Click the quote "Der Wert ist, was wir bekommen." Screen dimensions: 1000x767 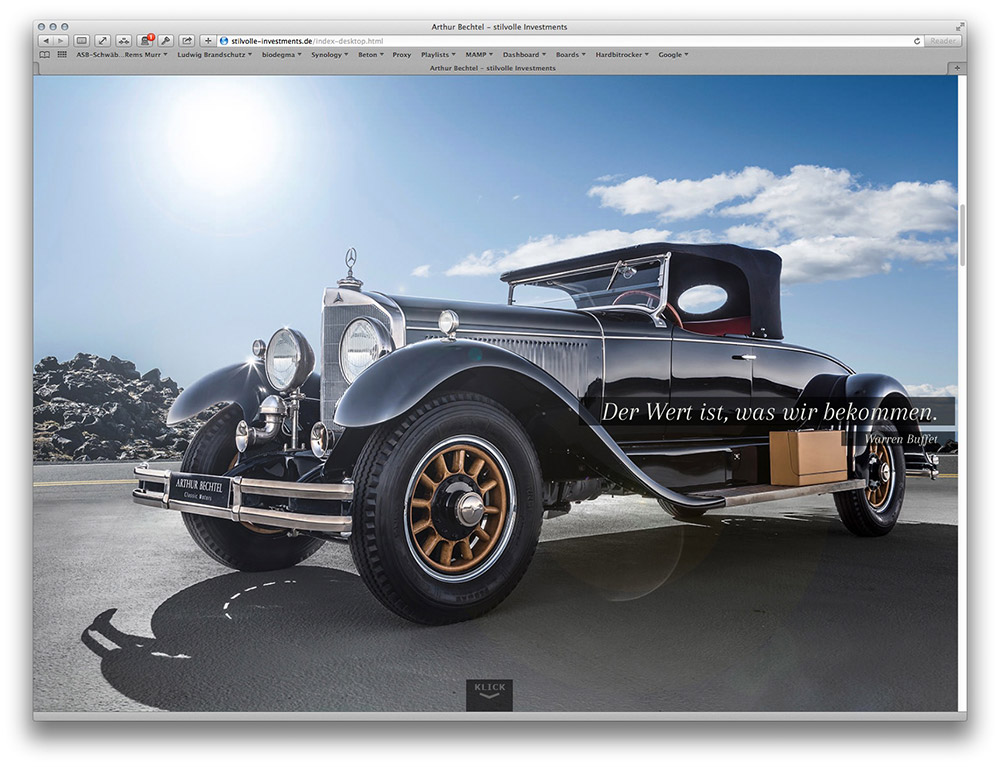point(769,412)
